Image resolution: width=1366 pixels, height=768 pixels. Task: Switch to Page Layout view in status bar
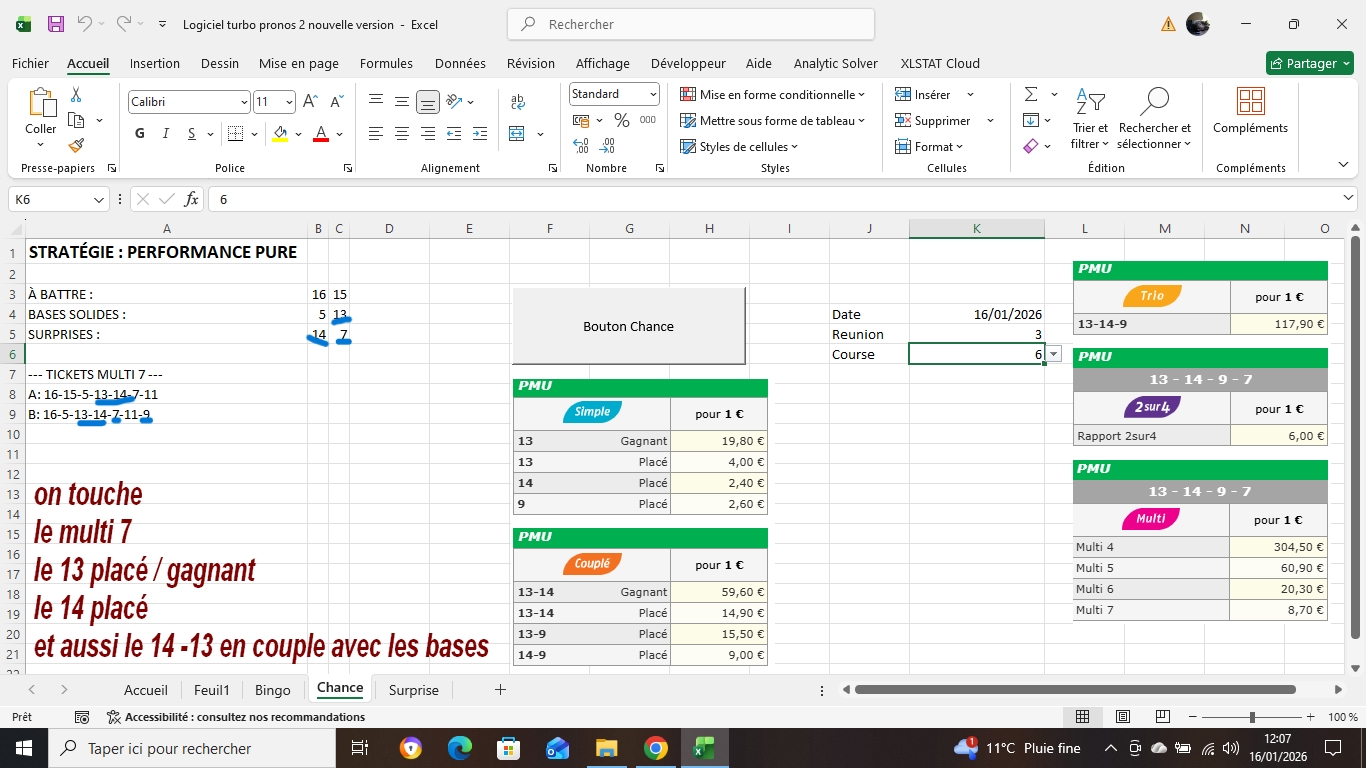pyautogui.click(x=1123, y=717)
